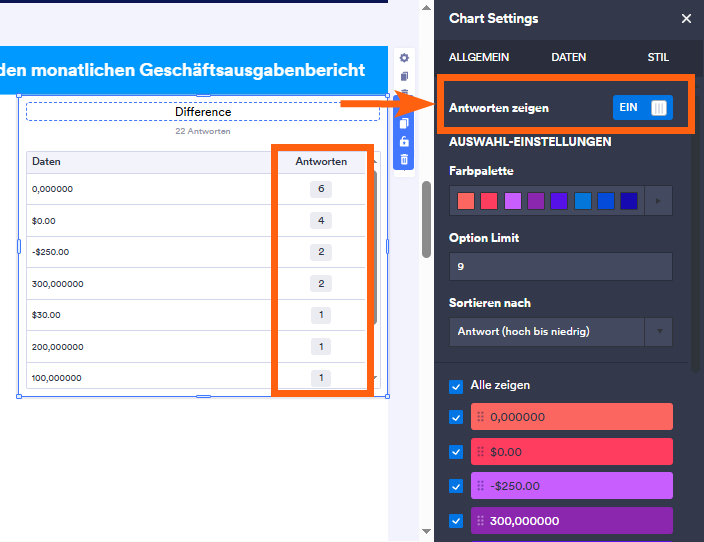This screenshot has width=704, height=542.
Task: Turn off Antworten zeigen toggle
Action: point(642,108)
